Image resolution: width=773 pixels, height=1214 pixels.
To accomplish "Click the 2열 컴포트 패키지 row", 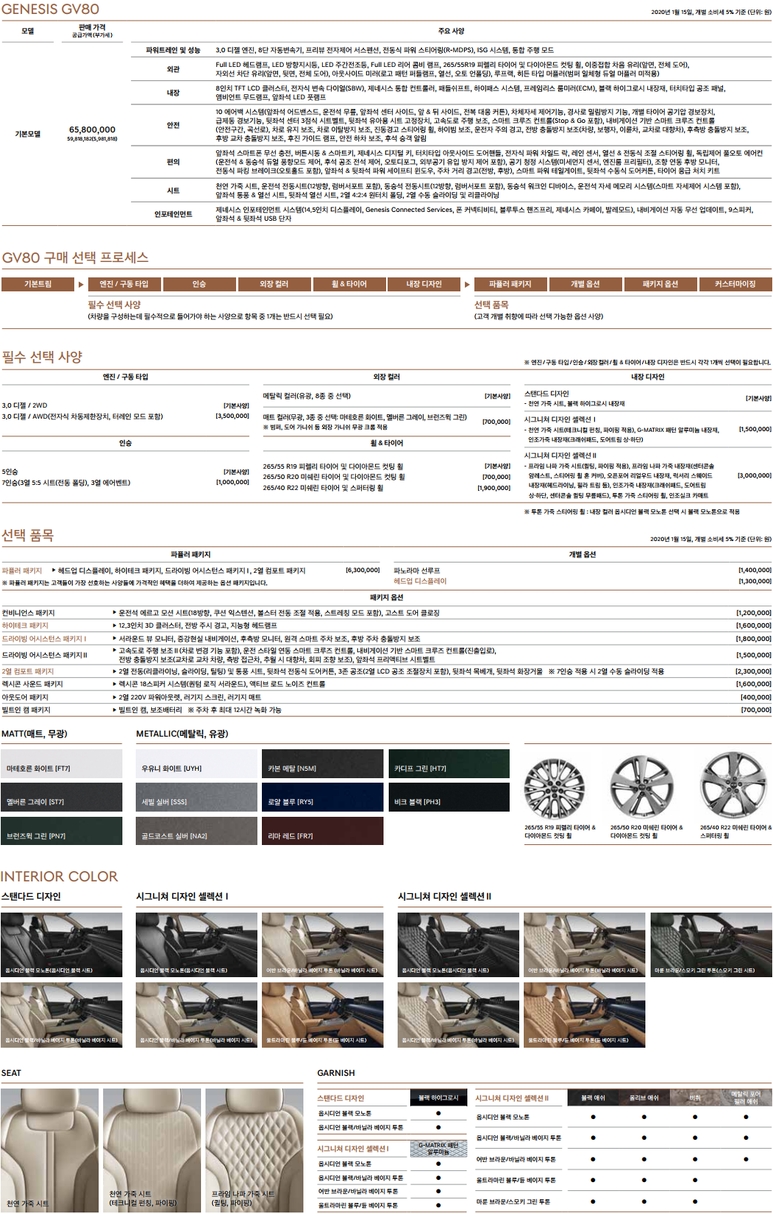I will point(386,671).
